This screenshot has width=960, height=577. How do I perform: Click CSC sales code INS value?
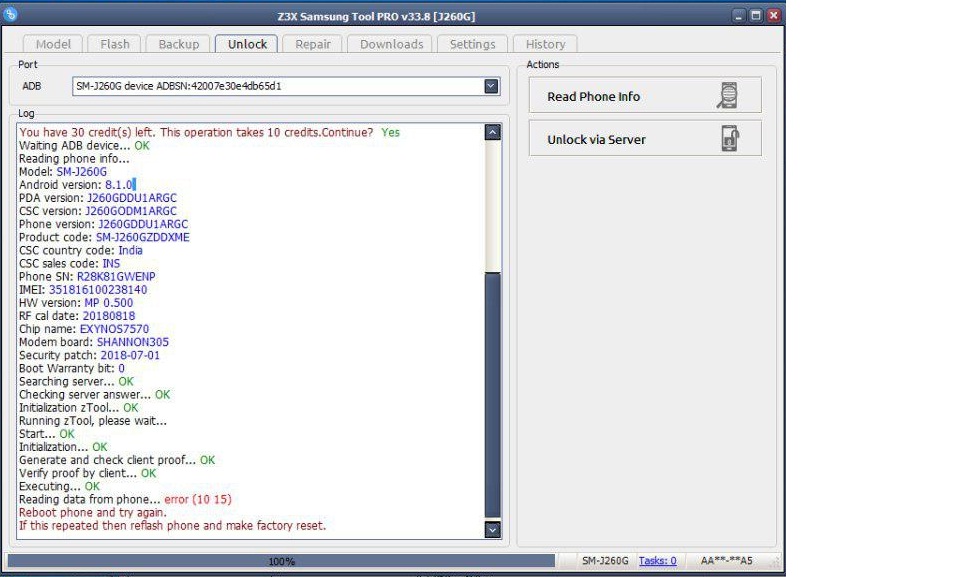pyautogui.click(x=111, y=263)
